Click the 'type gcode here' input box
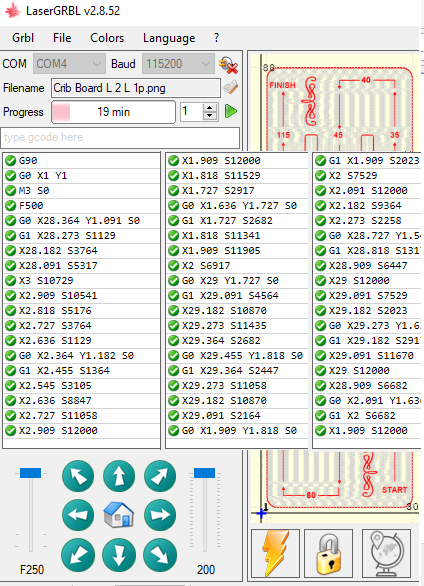Screen dimensions: 424x586 pyautogui.click(x=120, y=138)
